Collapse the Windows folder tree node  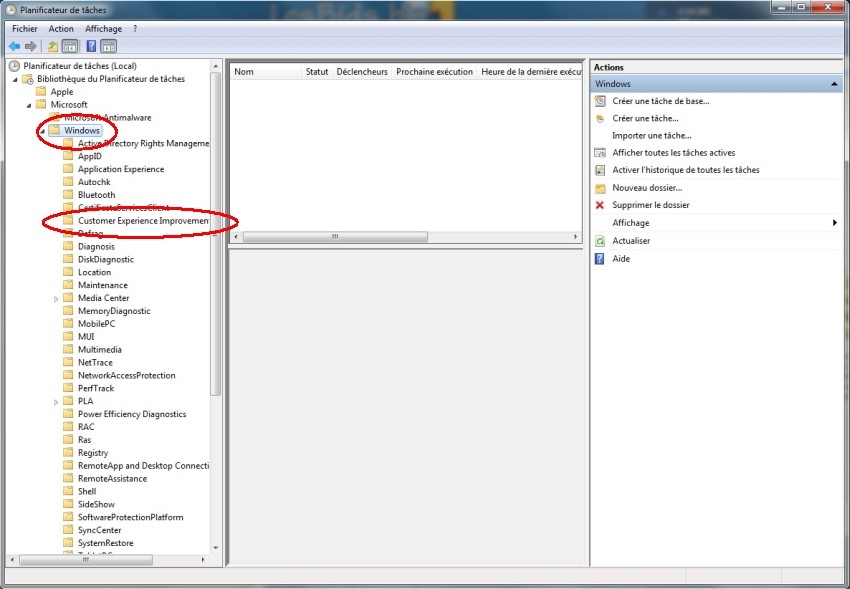42,131
